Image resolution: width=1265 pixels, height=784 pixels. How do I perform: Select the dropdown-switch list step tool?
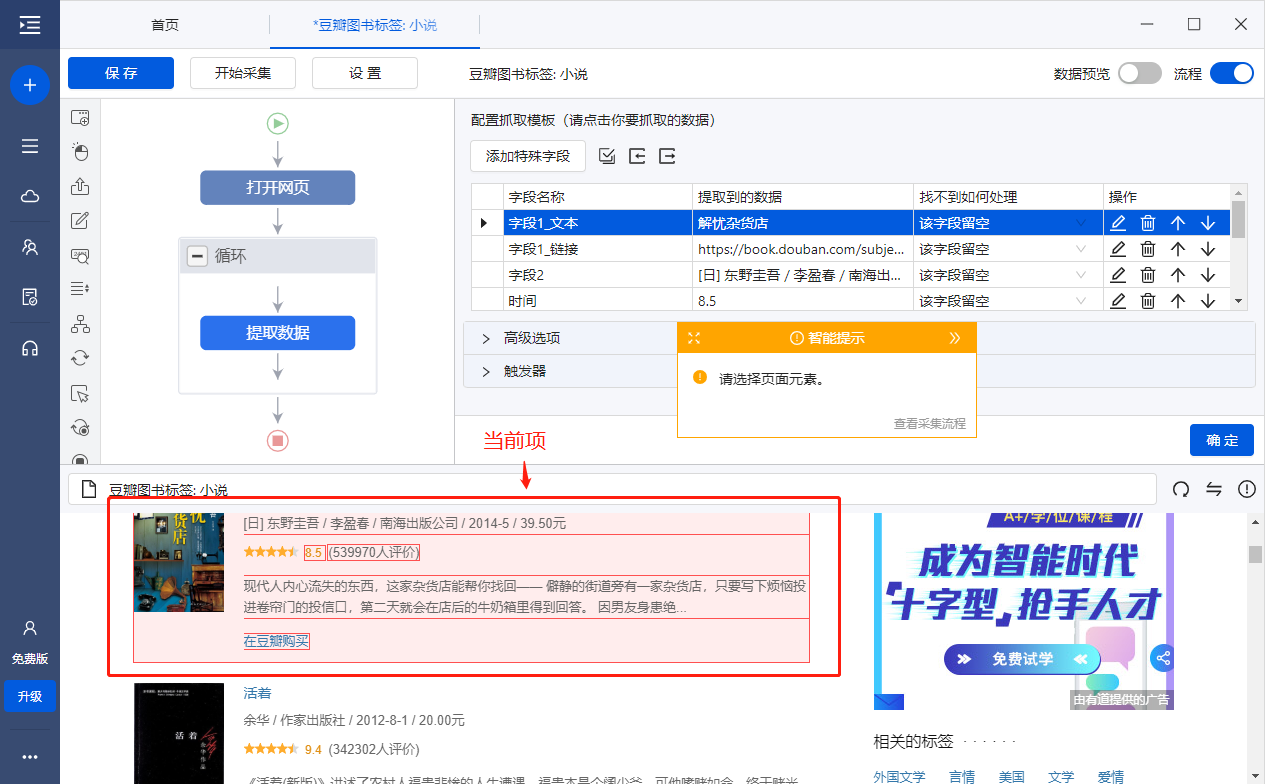(x=80, y=290)
